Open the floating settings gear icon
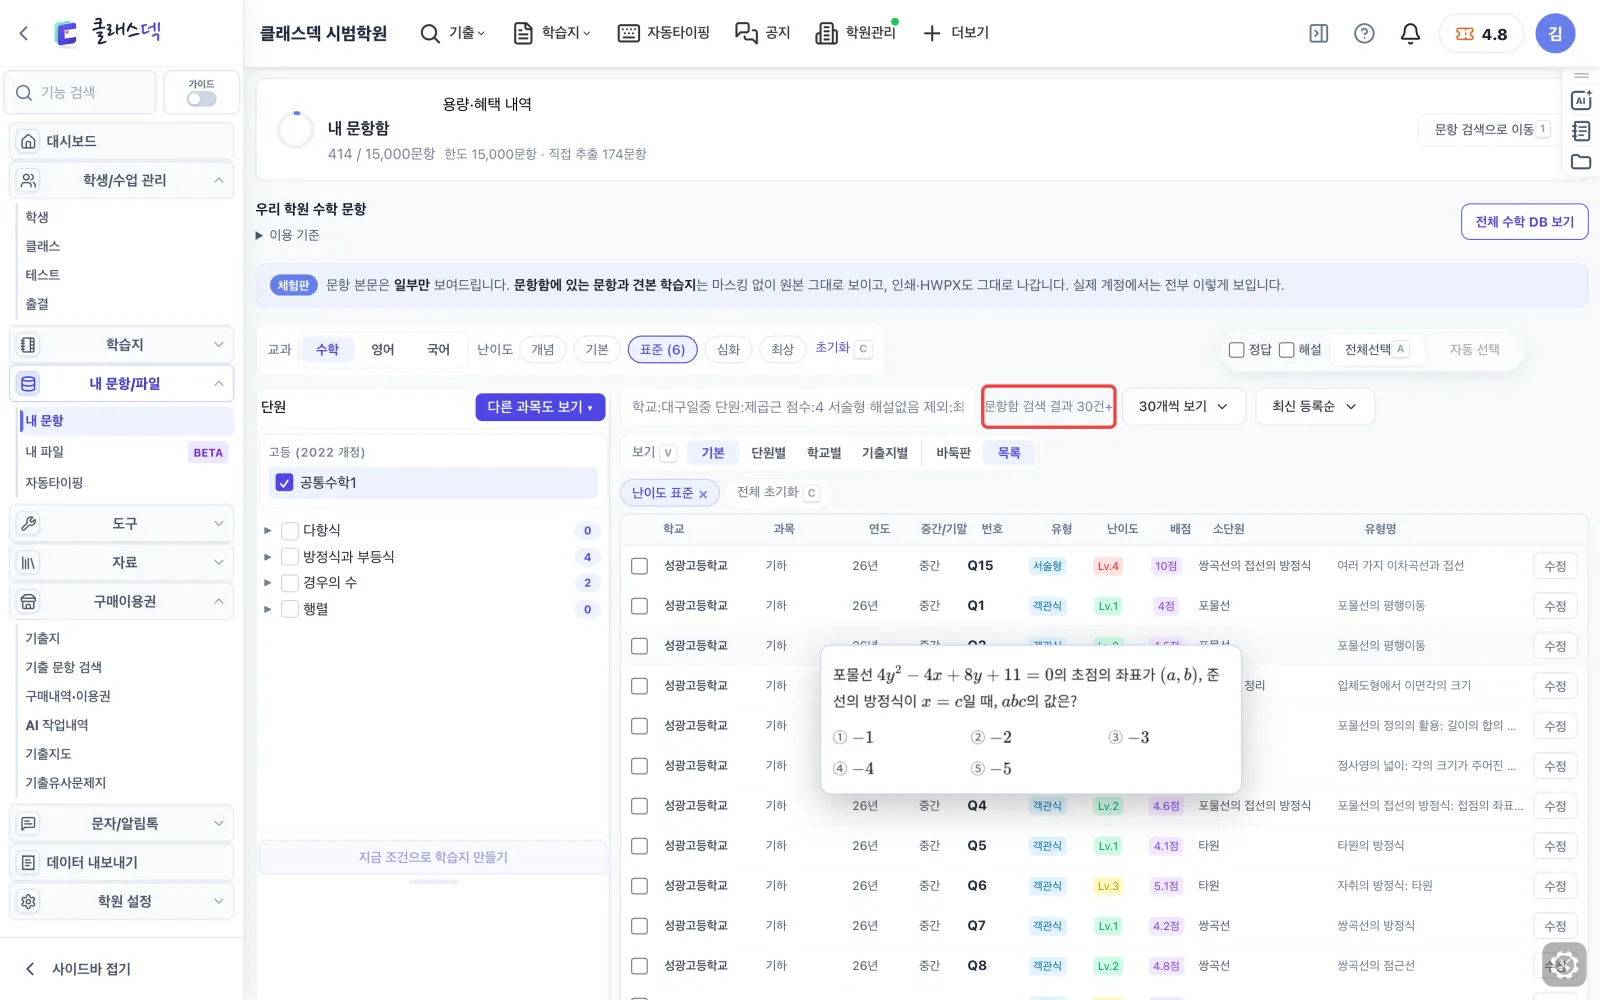Viewport: 1600px width, 1000px height. pos(1563,965)
